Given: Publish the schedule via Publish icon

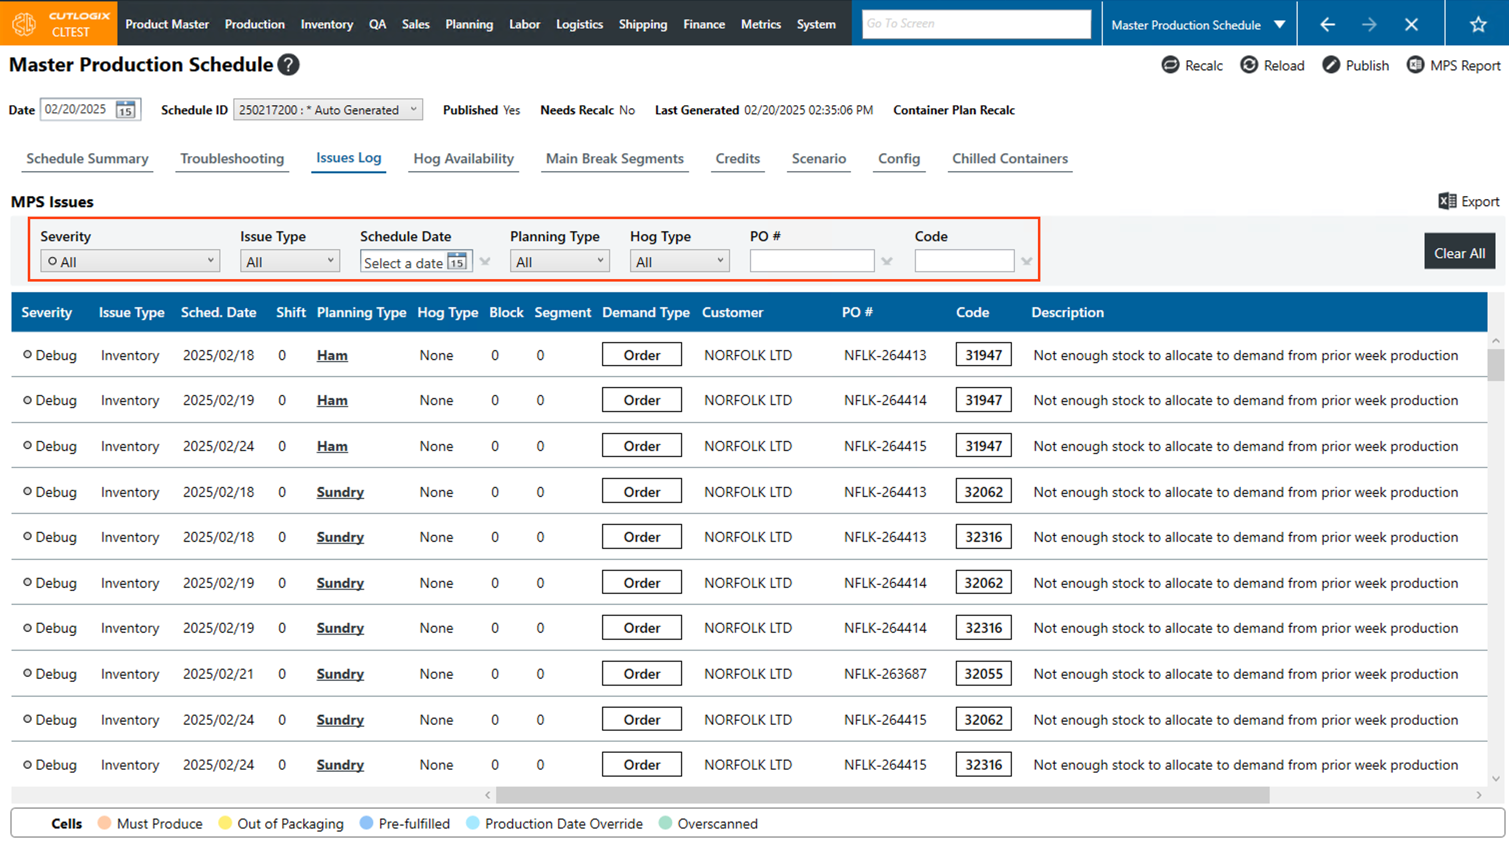Looking at the screenshot, I should (x=1331, y=65).
